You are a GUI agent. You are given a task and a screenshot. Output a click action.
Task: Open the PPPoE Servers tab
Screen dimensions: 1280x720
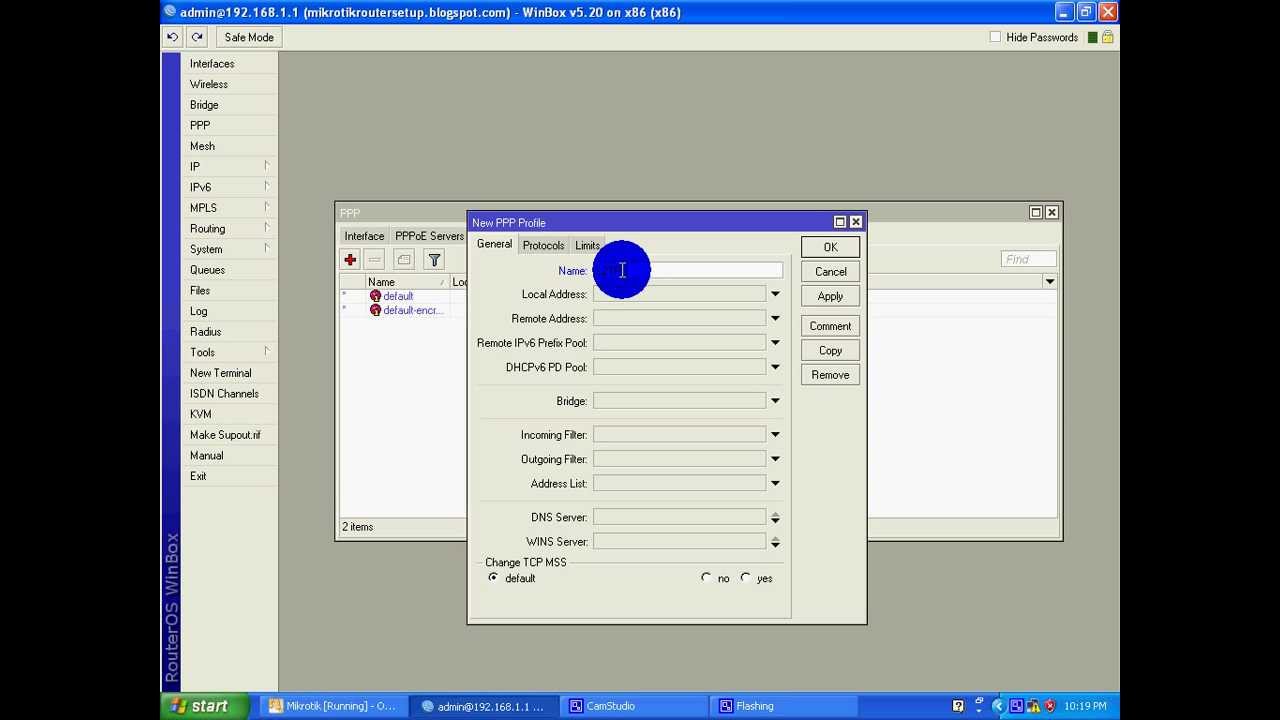[428, 236]
